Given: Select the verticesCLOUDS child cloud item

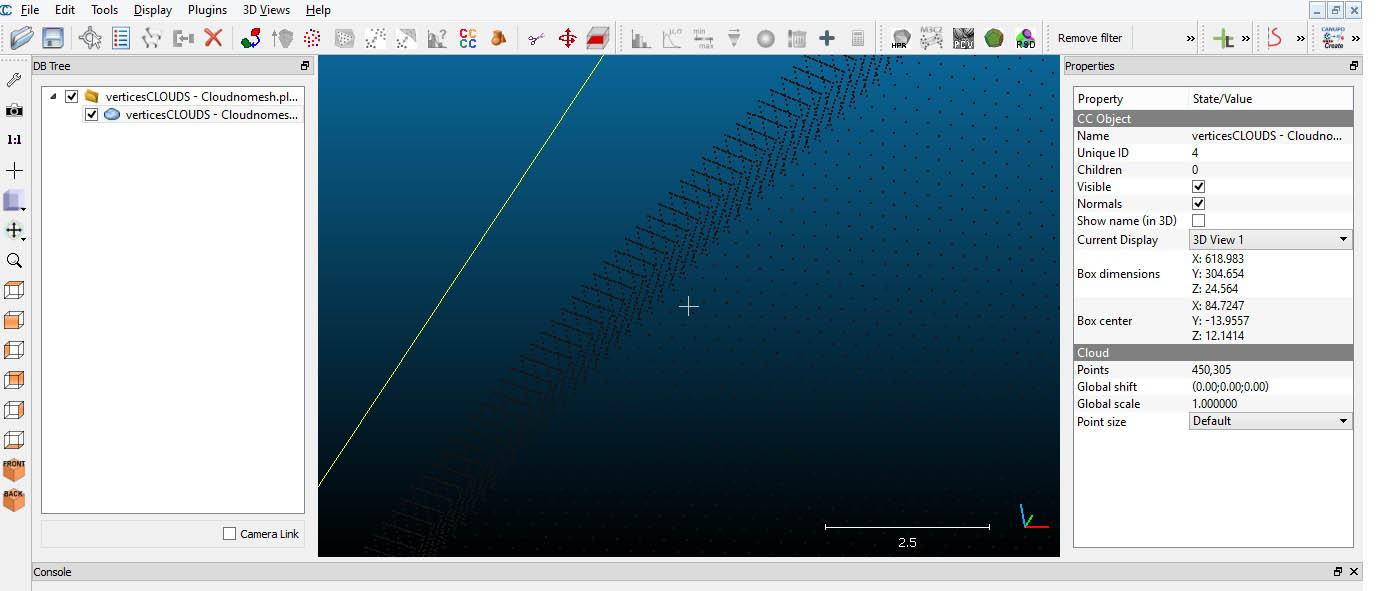Looking at the screenshot, I should click(211, 115).
